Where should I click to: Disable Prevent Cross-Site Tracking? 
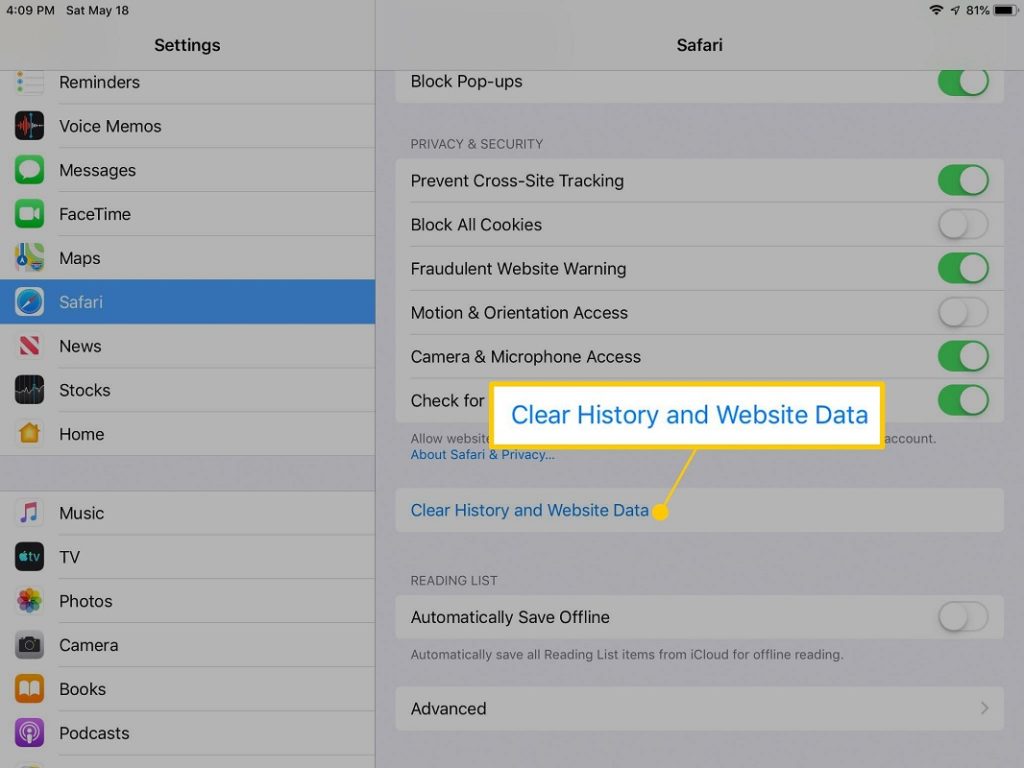[x=962, y=181]
